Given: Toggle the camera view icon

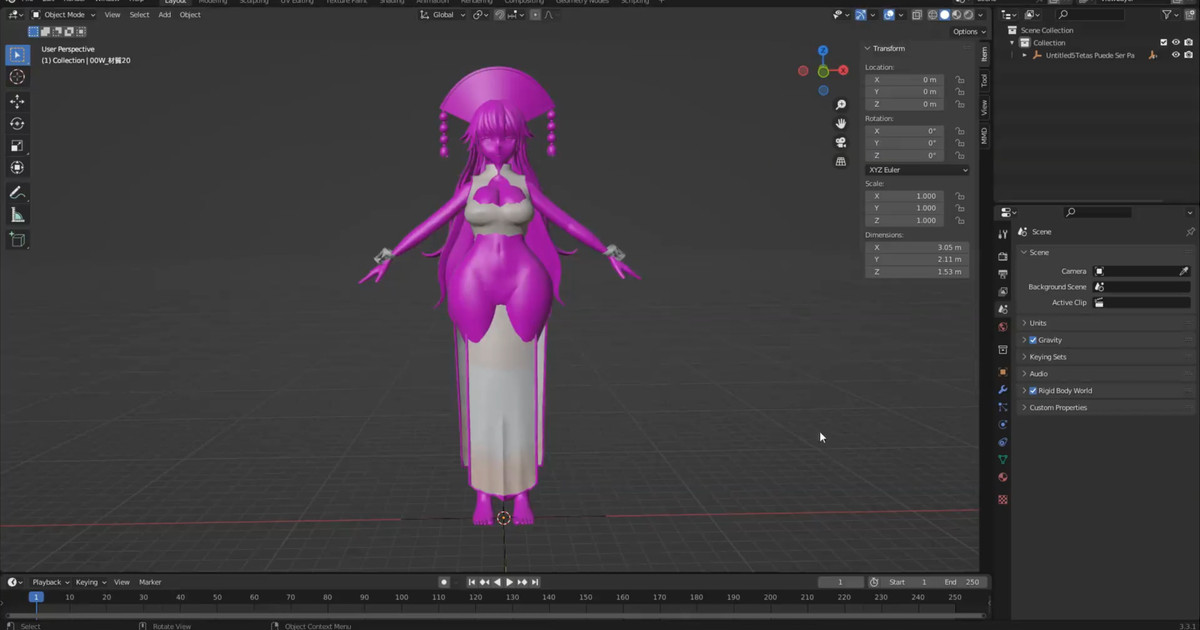Looking at the screenshot, I should [841, 142].
